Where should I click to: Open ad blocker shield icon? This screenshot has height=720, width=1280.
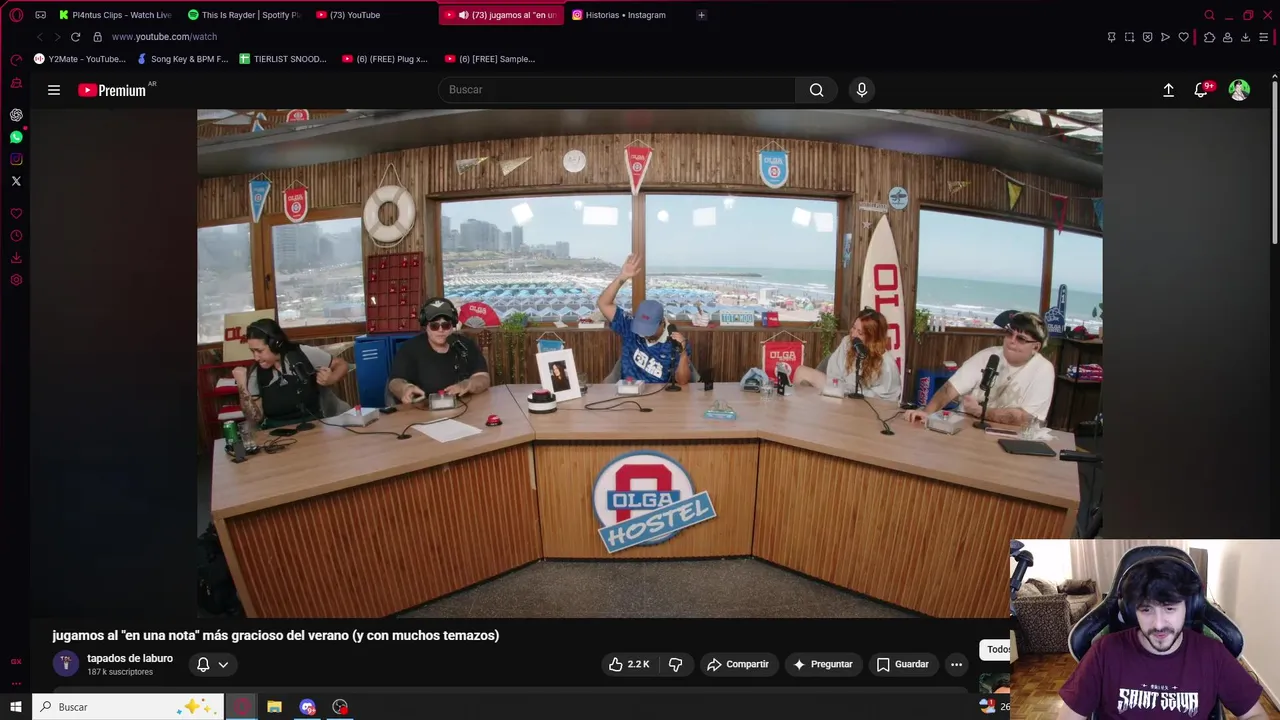pyautogui.click(x=1148, y=37)
